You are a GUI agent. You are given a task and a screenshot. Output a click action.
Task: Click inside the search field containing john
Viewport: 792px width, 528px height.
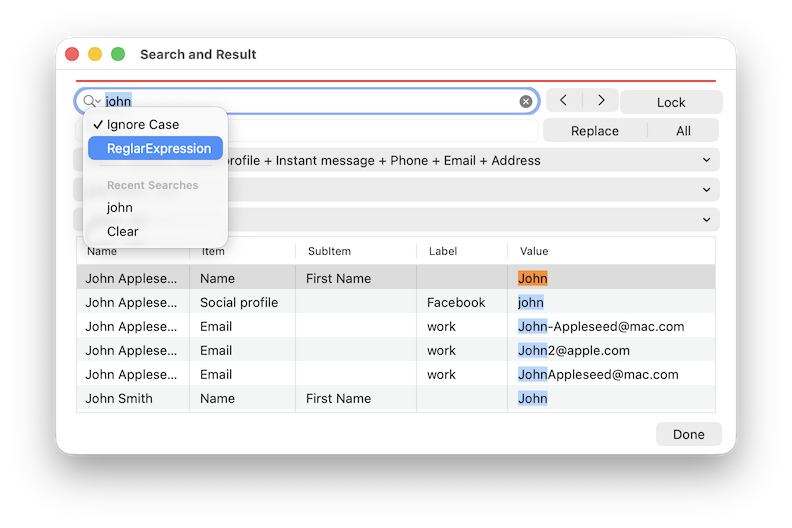click(307, 101)
